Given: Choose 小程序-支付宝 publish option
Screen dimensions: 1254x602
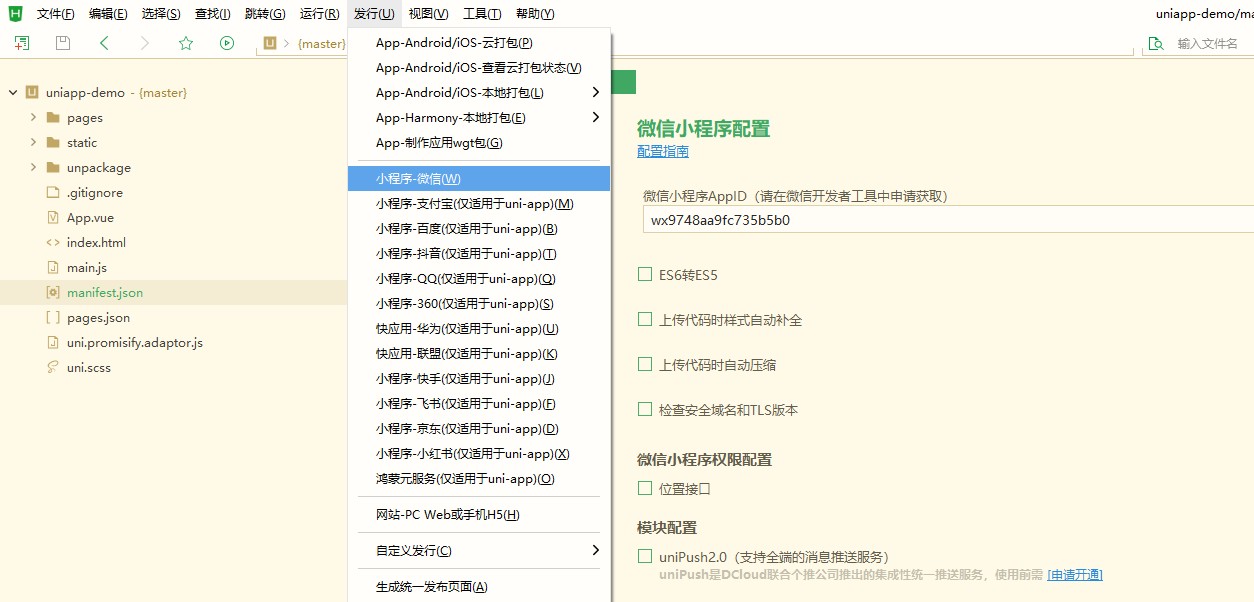Looking at the screenshot, I should pos(479,204).
